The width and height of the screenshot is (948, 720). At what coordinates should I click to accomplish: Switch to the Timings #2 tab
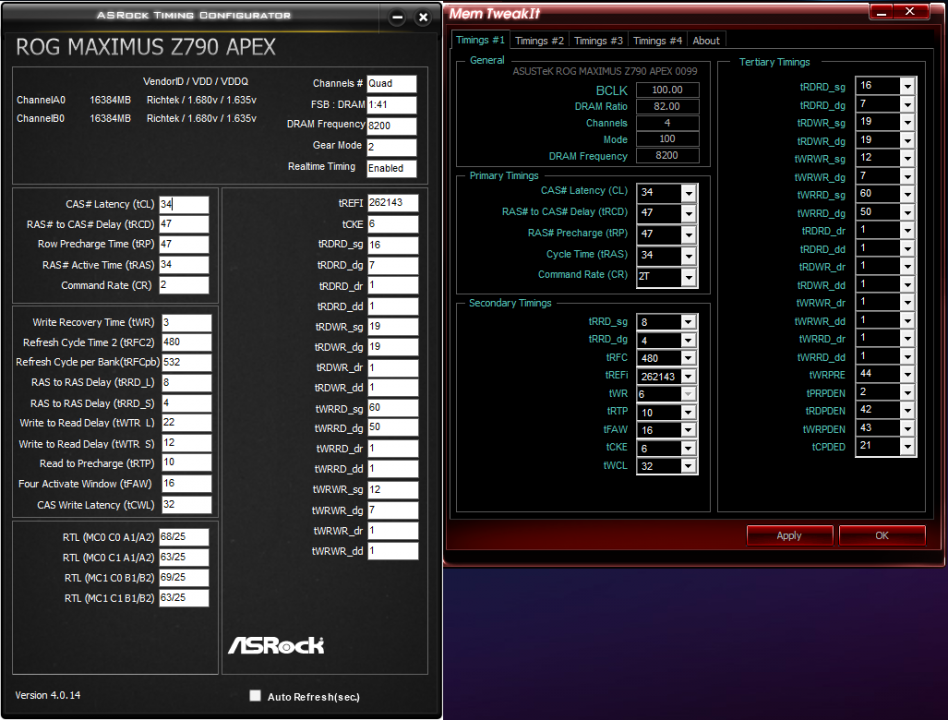539,40
